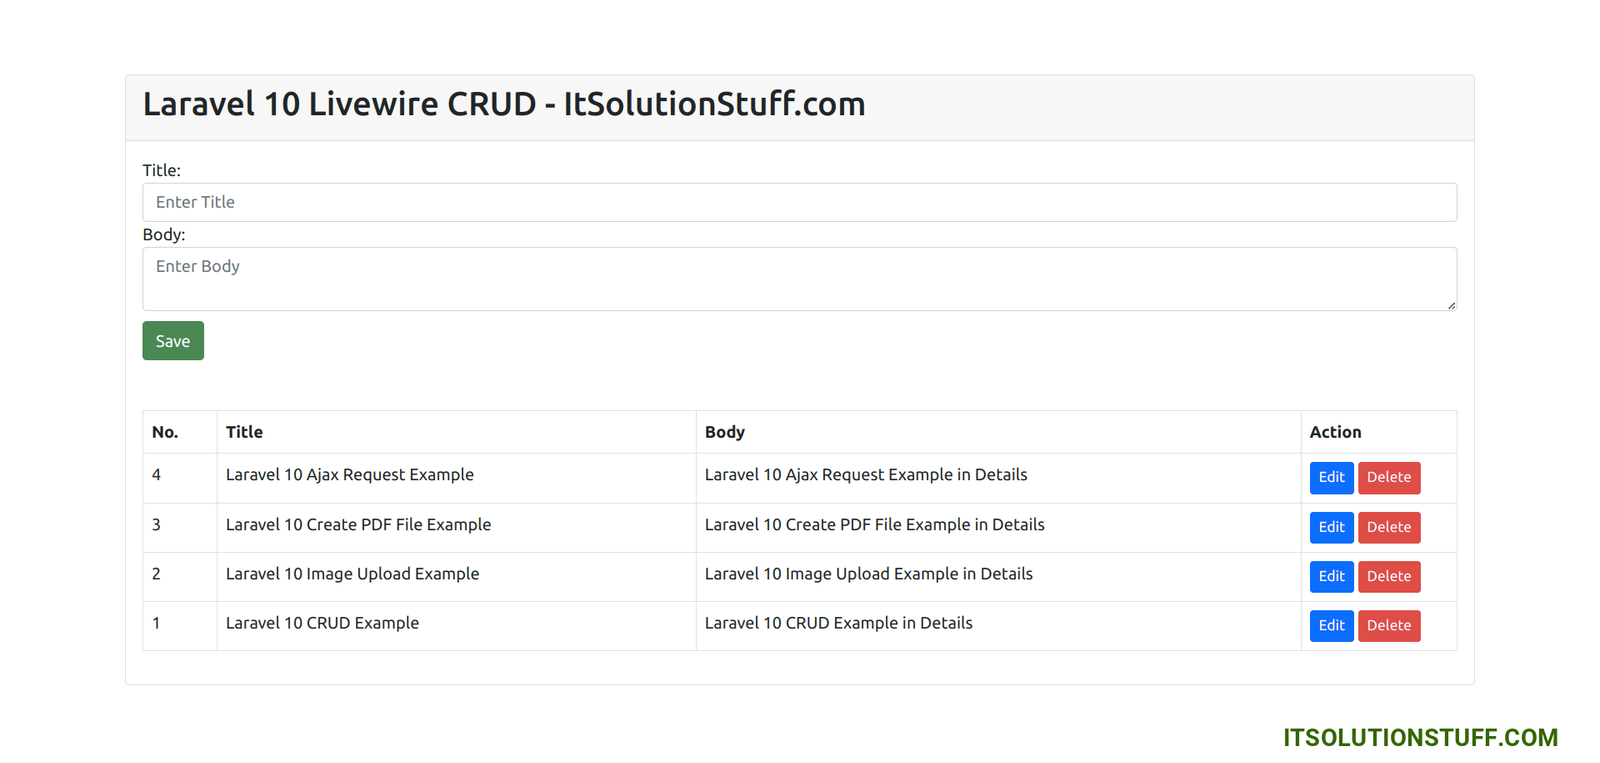Focus the Enter Body textarea
1600x763 pixels.
tap(799, 278)
